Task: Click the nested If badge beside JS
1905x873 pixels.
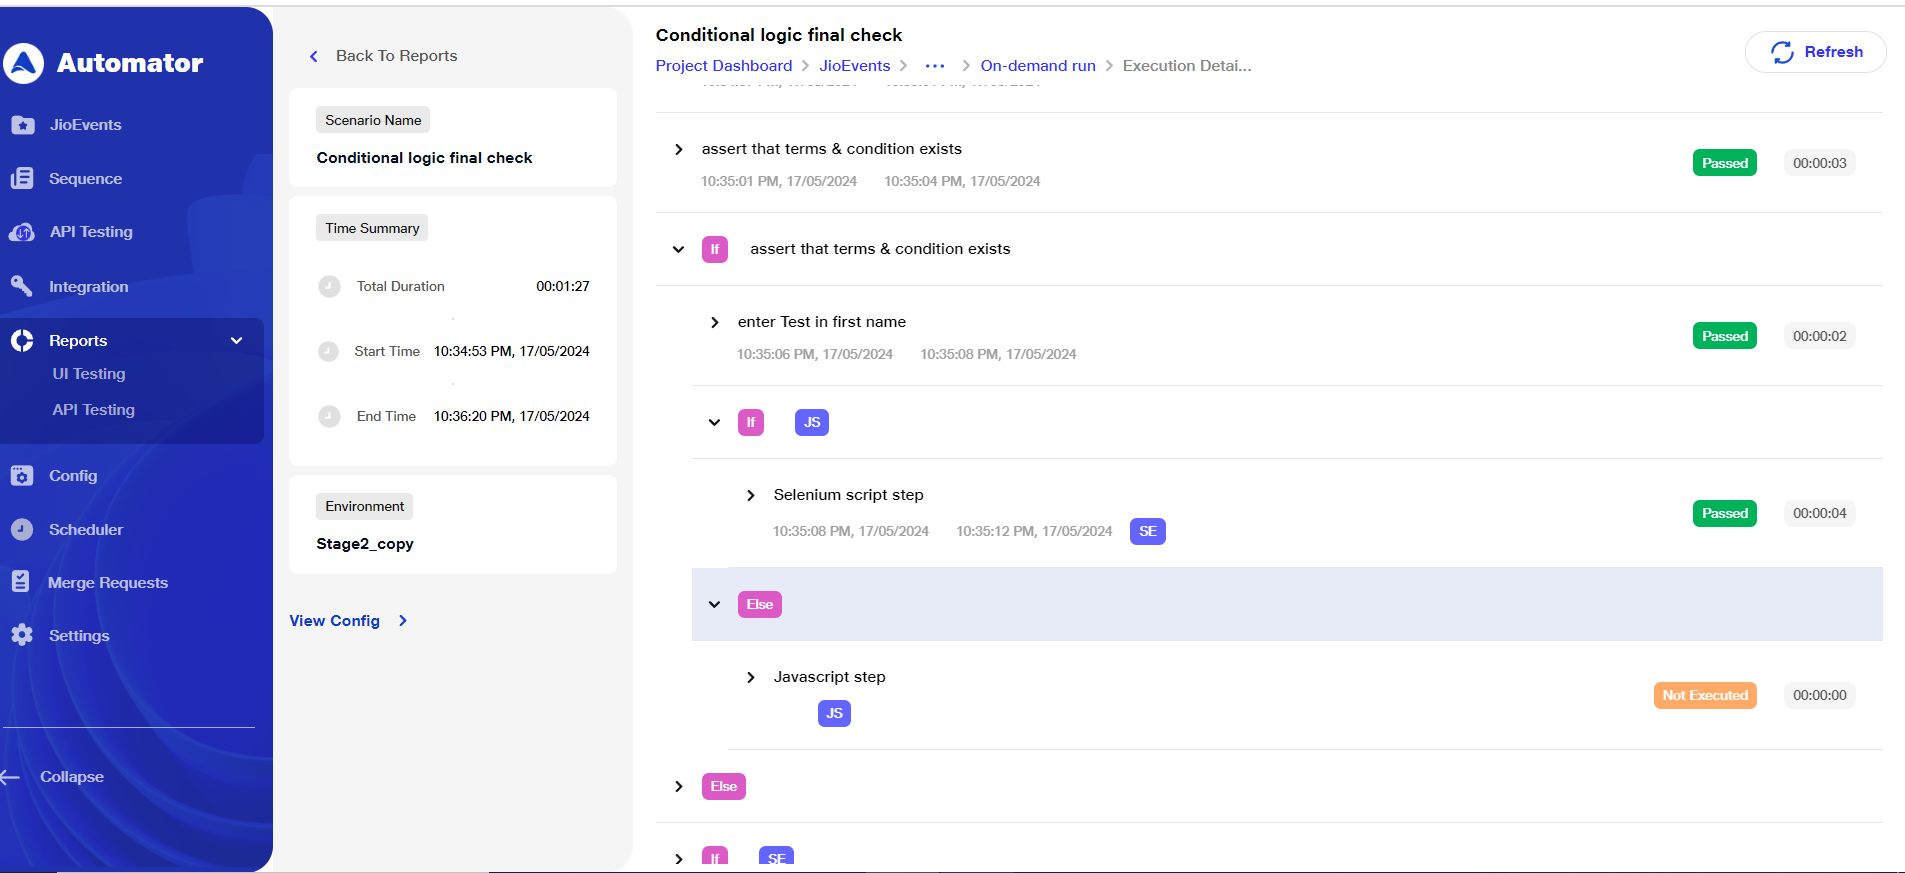Action: coord(751,422)
